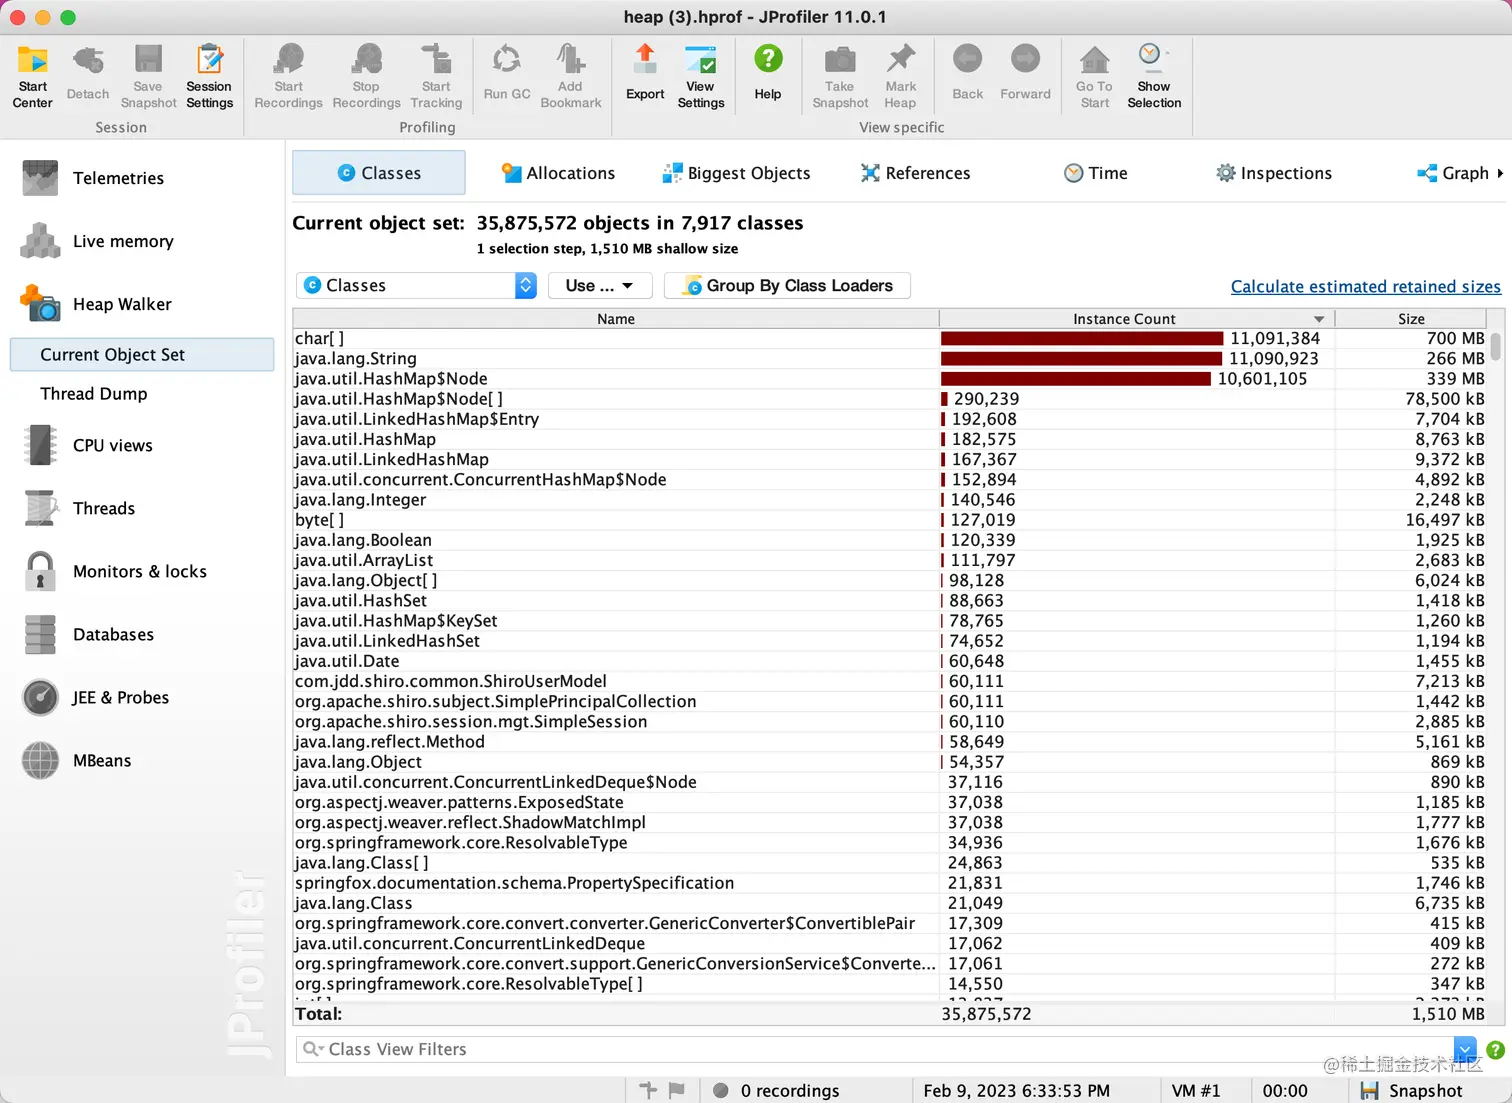The width and height of the screenshot is (1512, 1103).
Task: Switch to the Graph tab
Action: (1453, 173)
